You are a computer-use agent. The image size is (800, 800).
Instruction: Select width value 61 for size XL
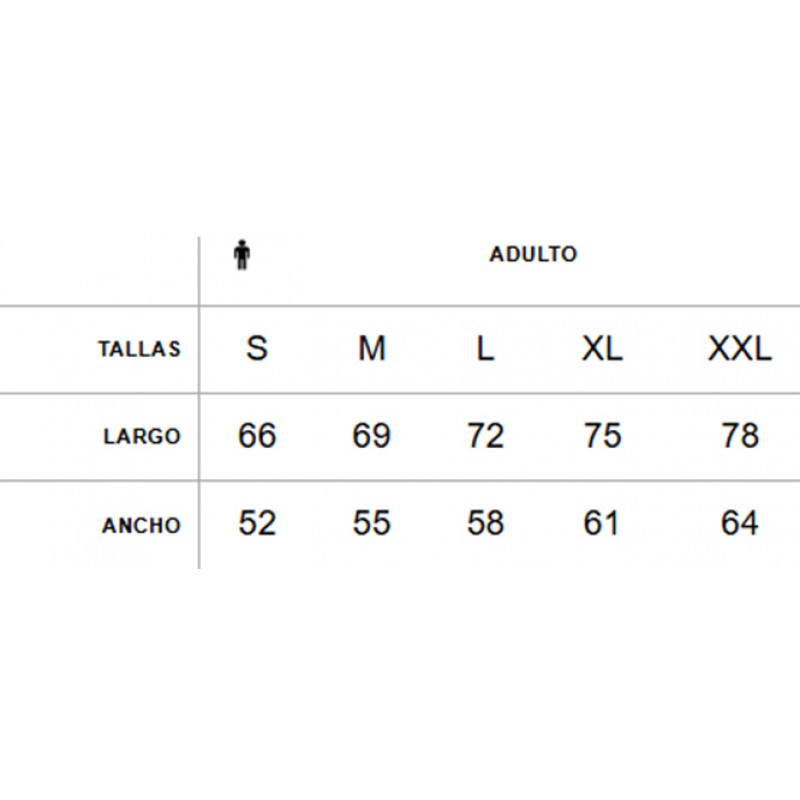coord(601,522)
